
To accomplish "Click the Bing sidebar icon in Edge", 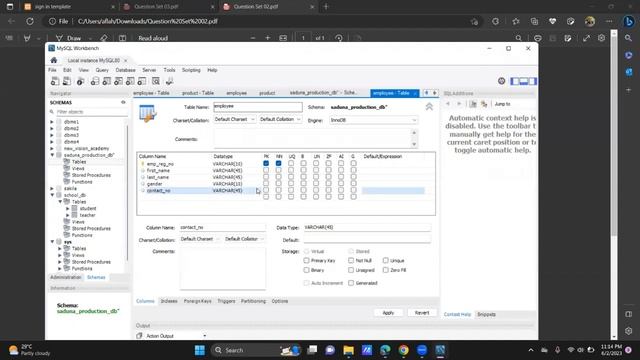I will tap(629, 21).
